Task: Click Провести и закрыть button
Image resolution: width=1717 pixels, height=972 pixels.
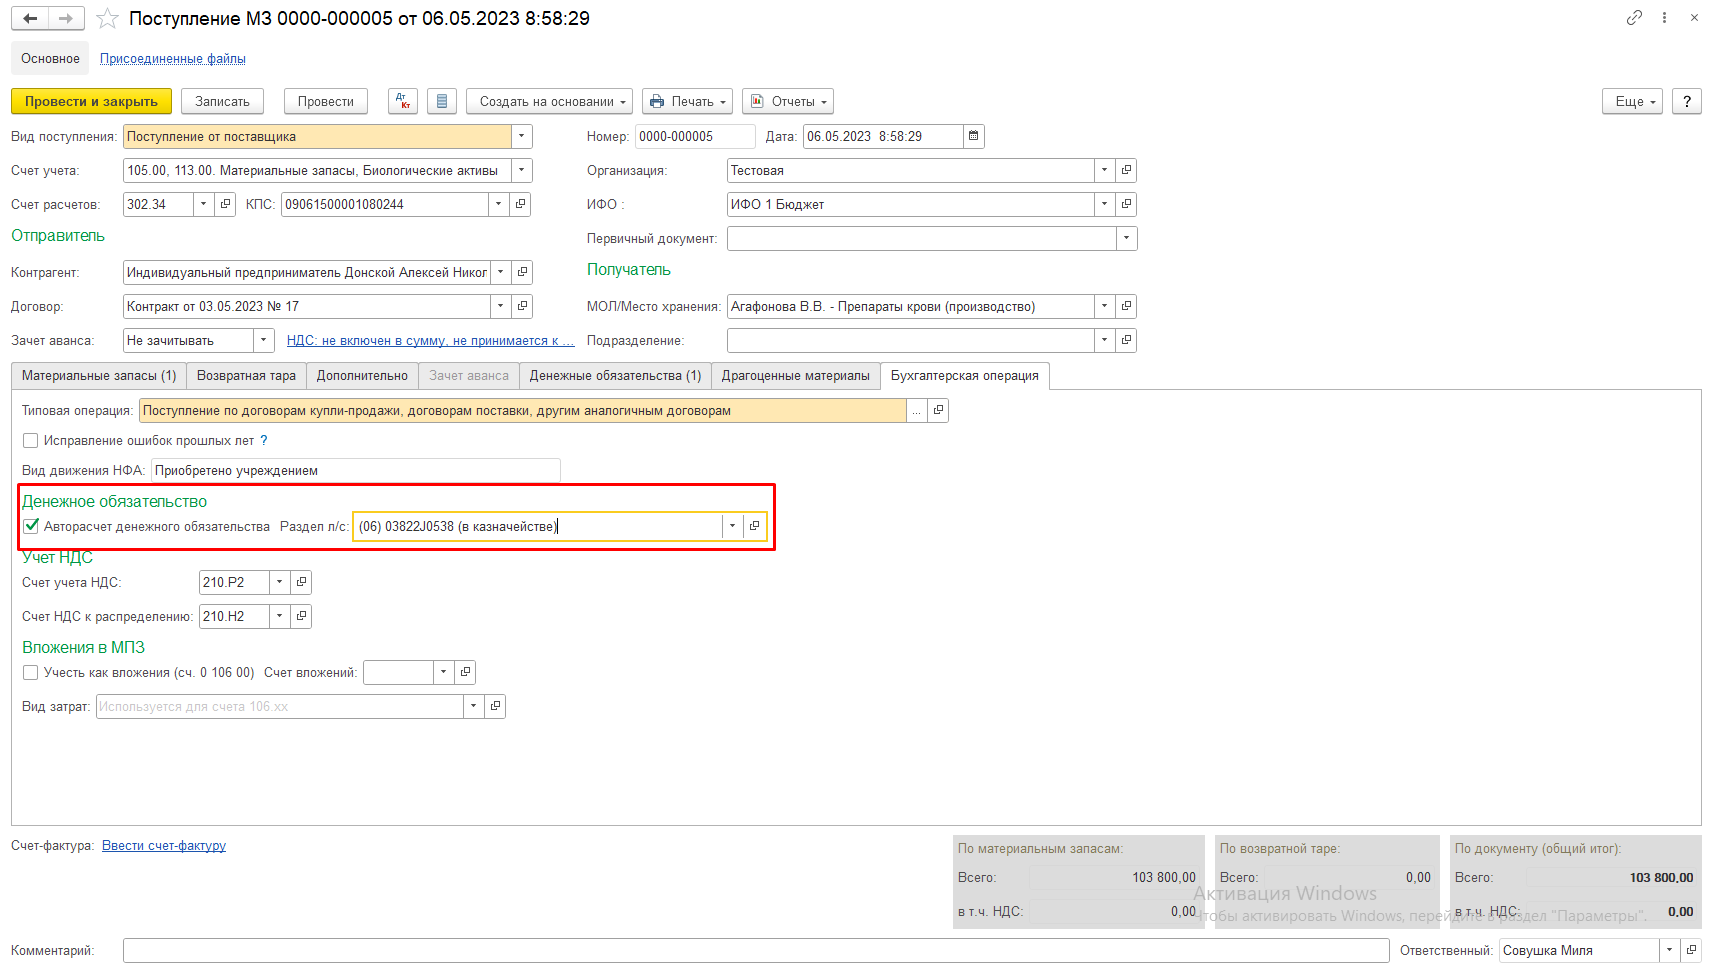Action: point(91,101)
